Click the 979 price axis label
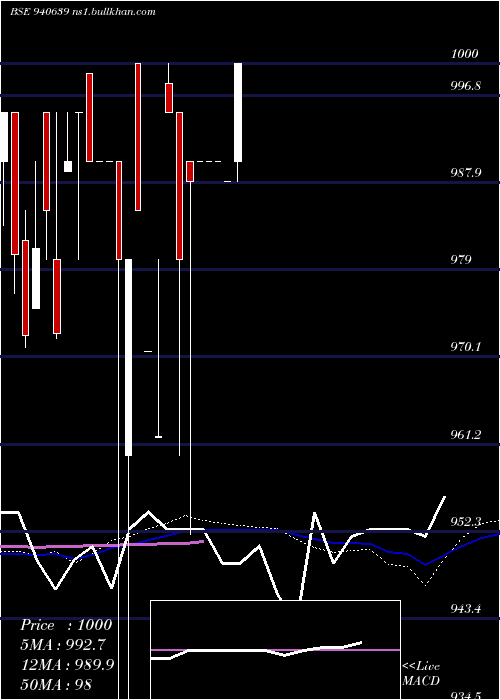500x700 pixels. click(461, 259)
